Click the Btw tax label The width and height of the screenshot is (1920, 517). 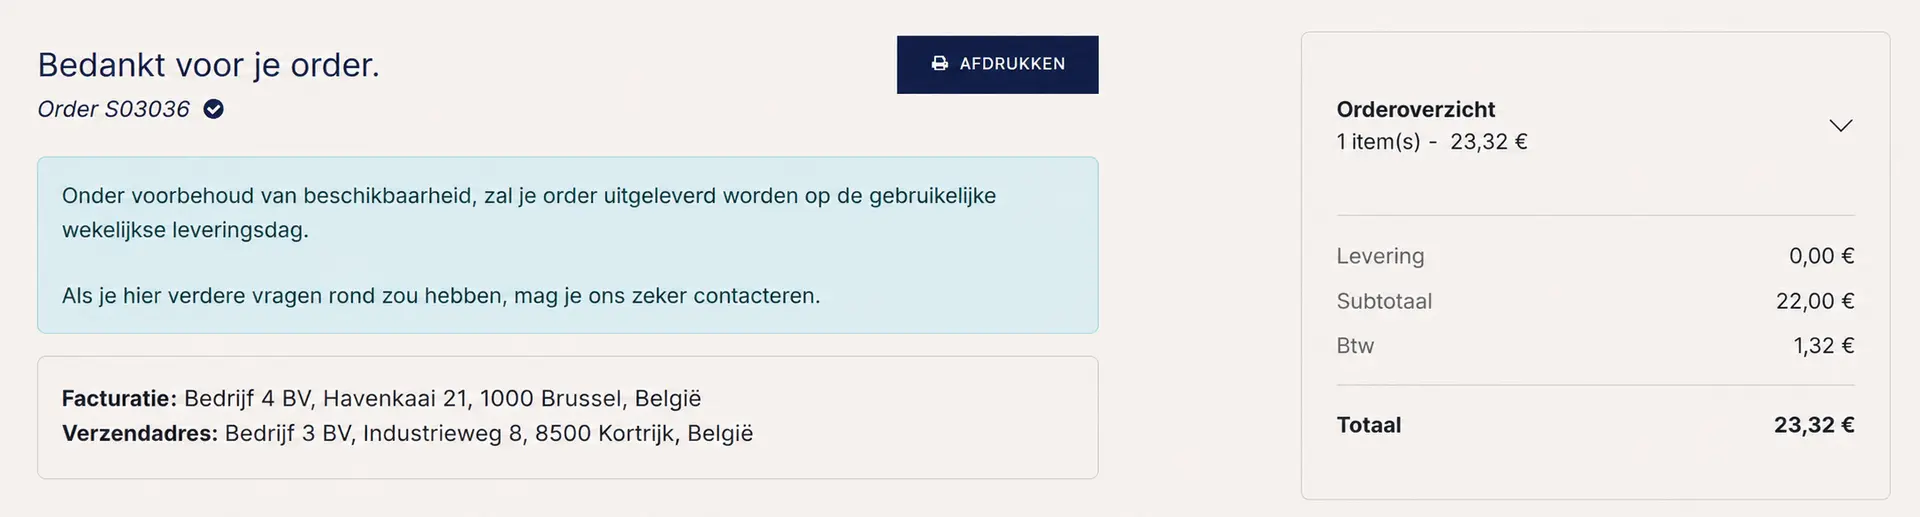(1355, 346)
